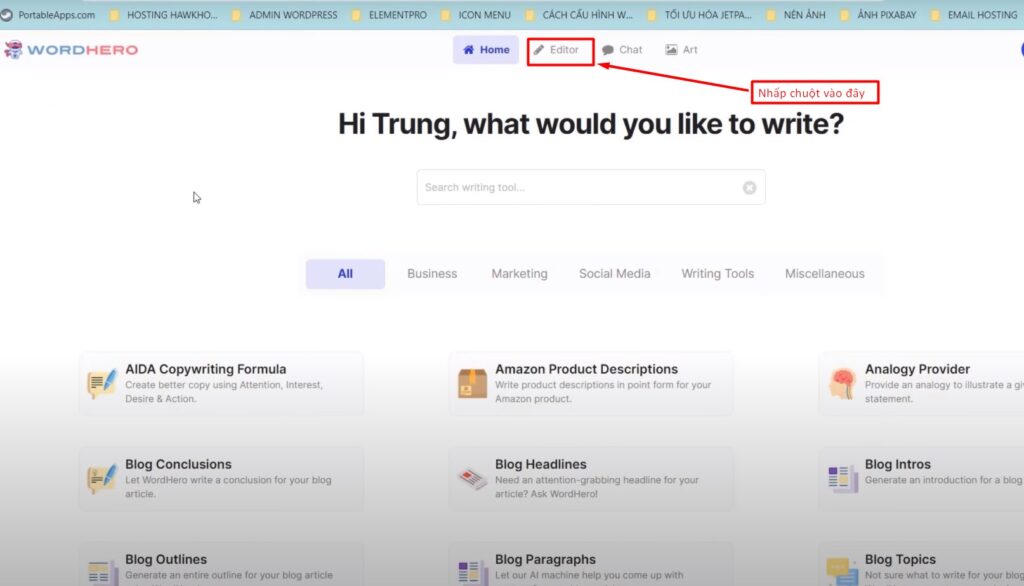
Task: Select the Writing Tools category filter
Action: pyautogui.click(x=718, y=274)
